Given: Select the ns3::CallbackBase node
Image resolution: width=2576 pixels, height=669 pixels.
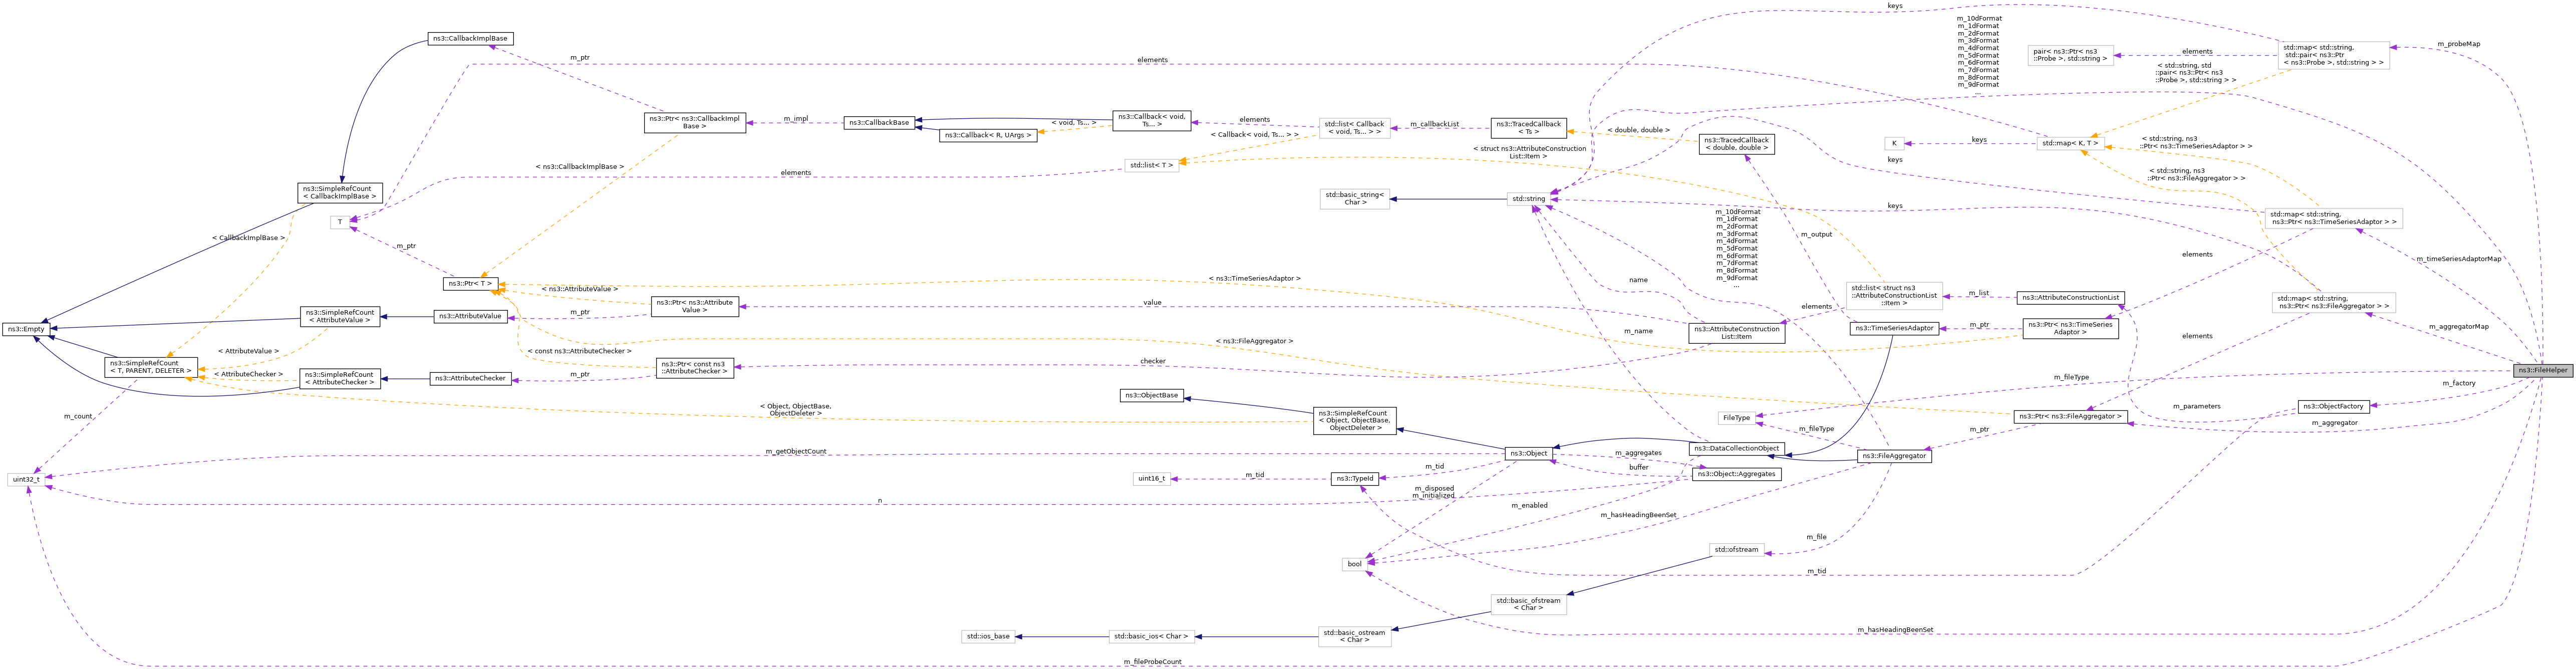Looking at the screenshot, I should (879, 122).
